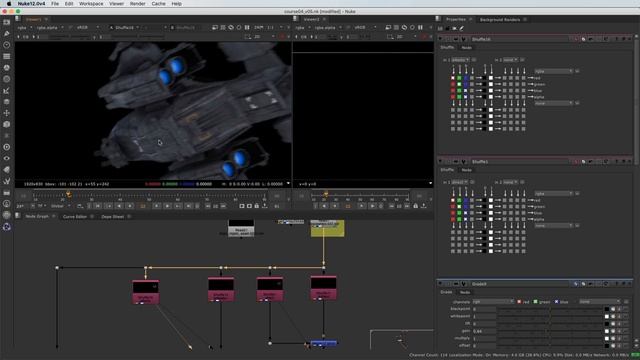Open the Image nodes icon in left toolbar
Screen dimensions: 640x360
pos(7,22)
